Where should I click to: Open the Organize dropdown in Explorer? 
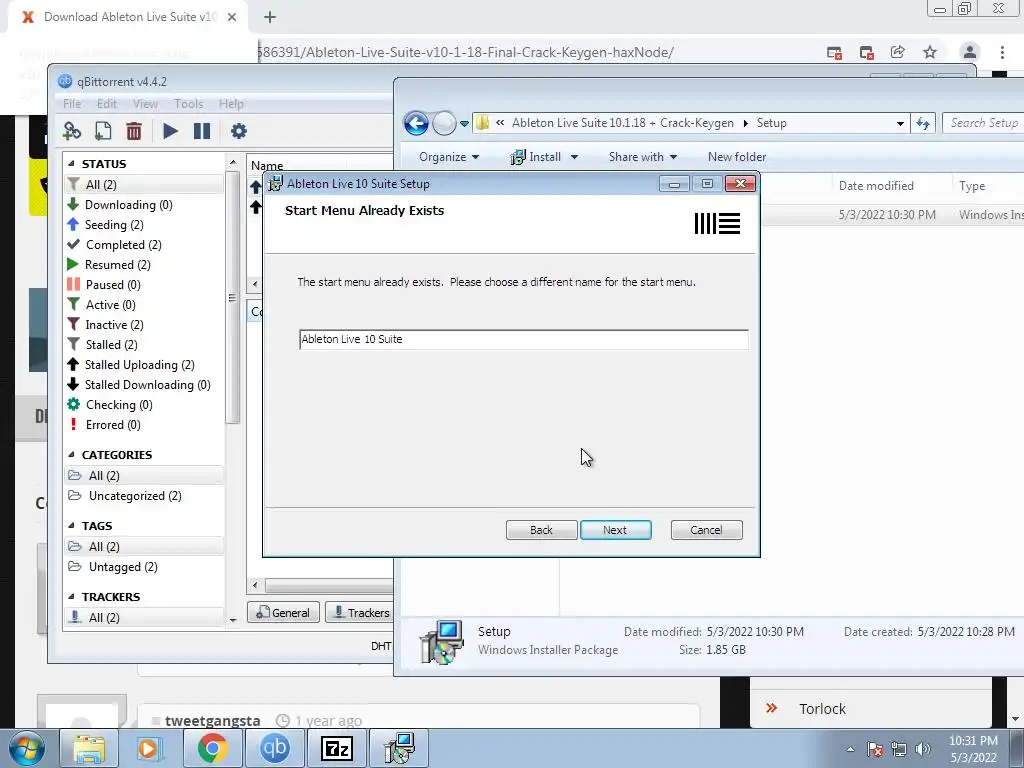pyautogui.click(x=449, y=157)
